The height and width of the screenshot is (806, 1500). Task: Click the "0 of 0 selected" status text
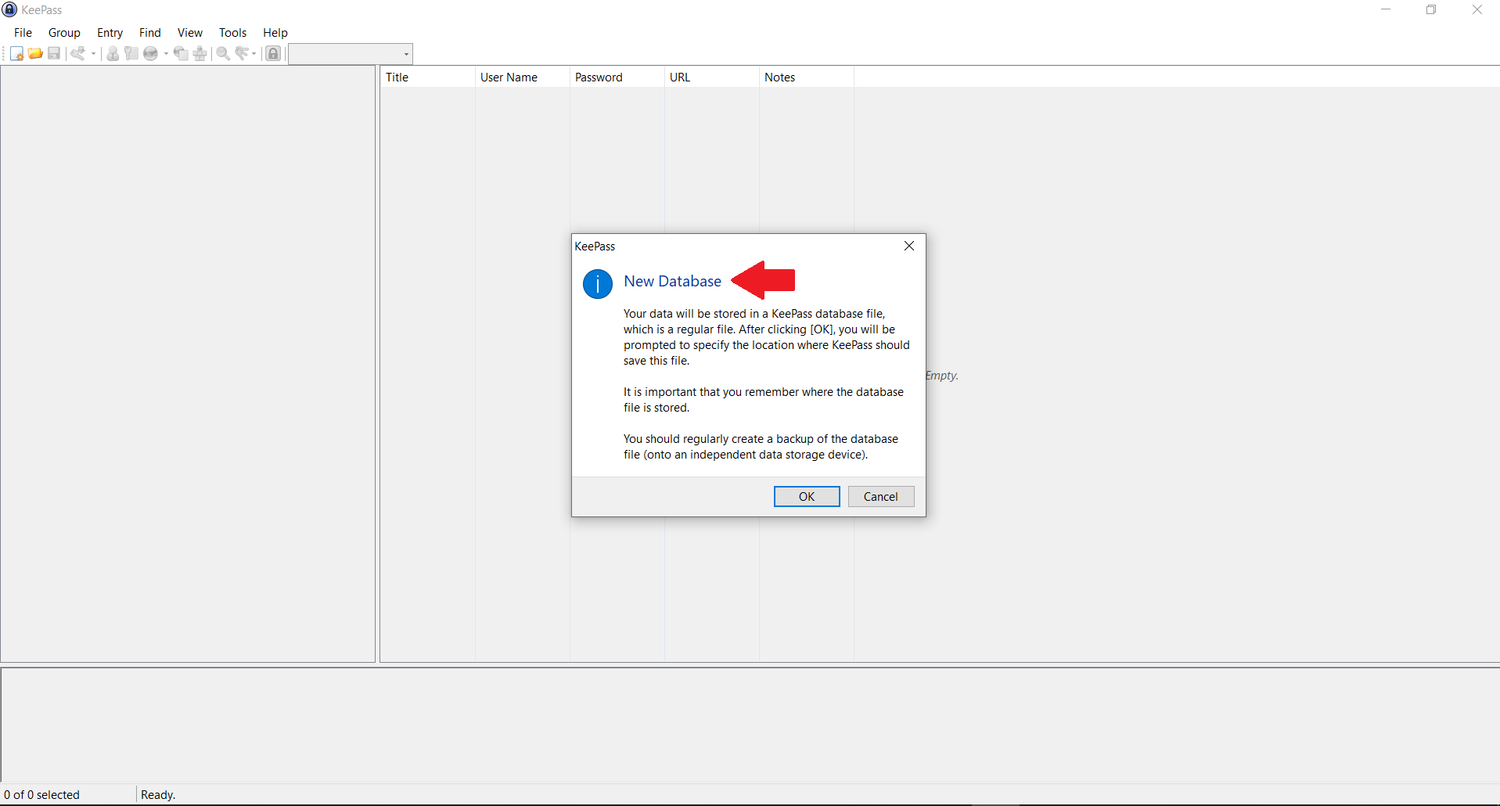(x=42, y=795)
